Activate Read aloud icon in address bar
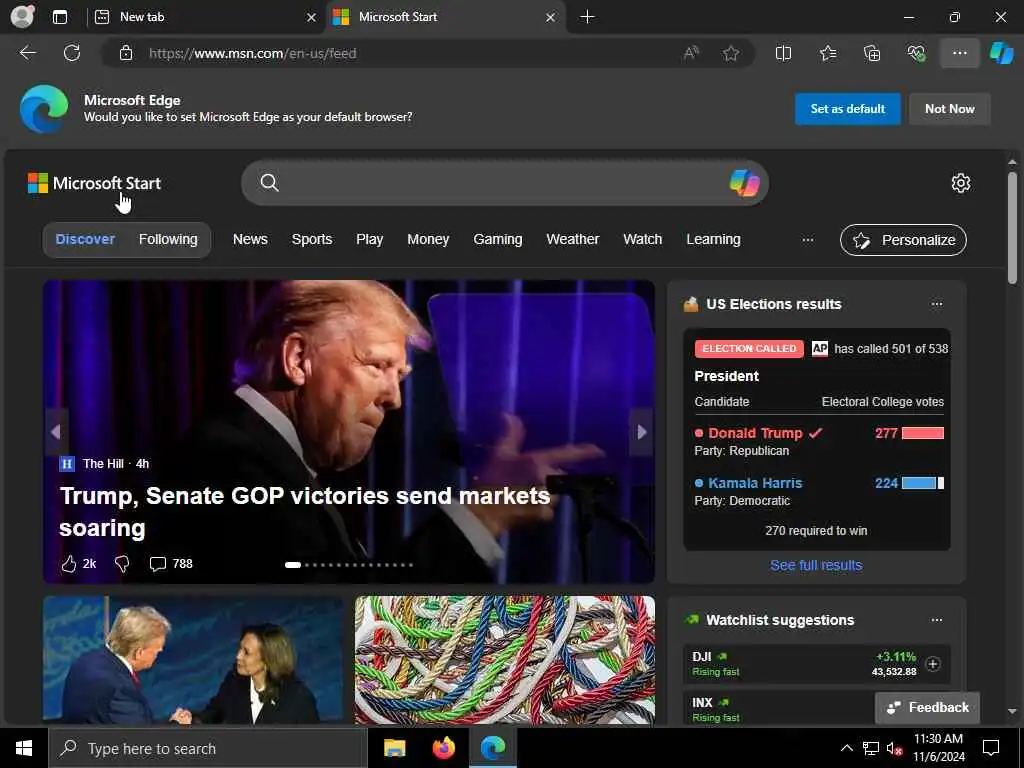 [691, 53]
